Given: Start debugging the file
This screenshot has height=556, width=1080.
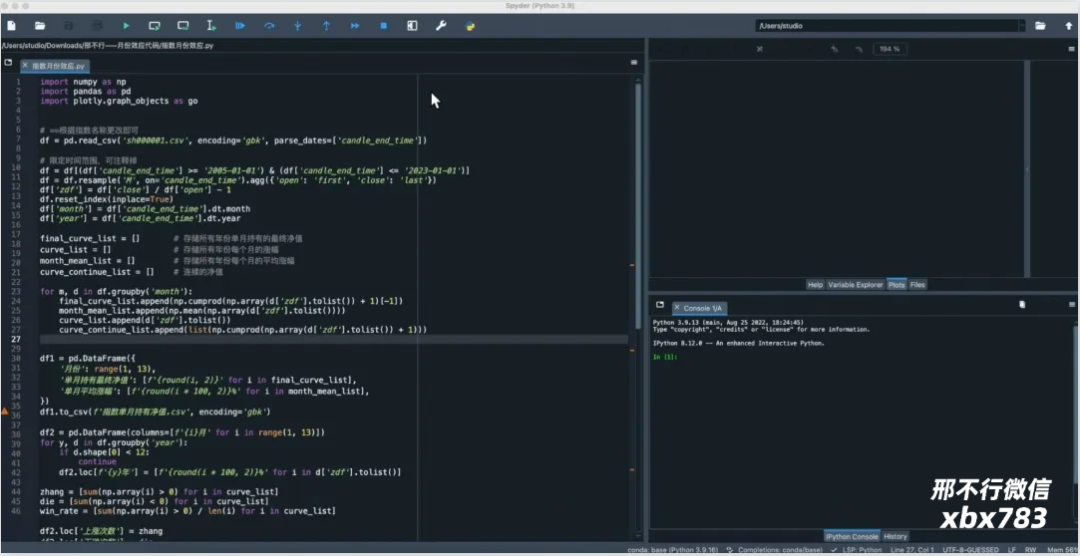Looking at the screenshot, I should pyautogui.click(x=240, y=25).
